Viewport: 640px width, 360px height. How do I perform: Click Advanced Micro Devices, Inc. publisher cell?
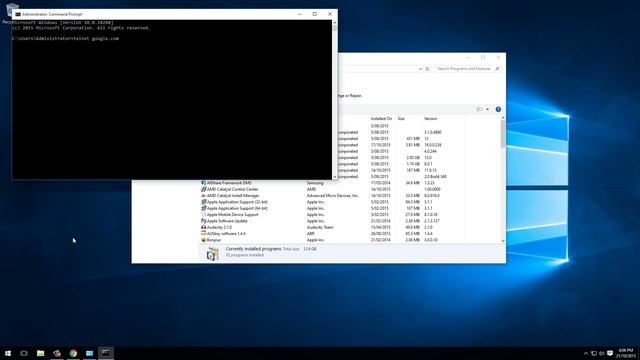pyautogui.click(x=333, y=196)
